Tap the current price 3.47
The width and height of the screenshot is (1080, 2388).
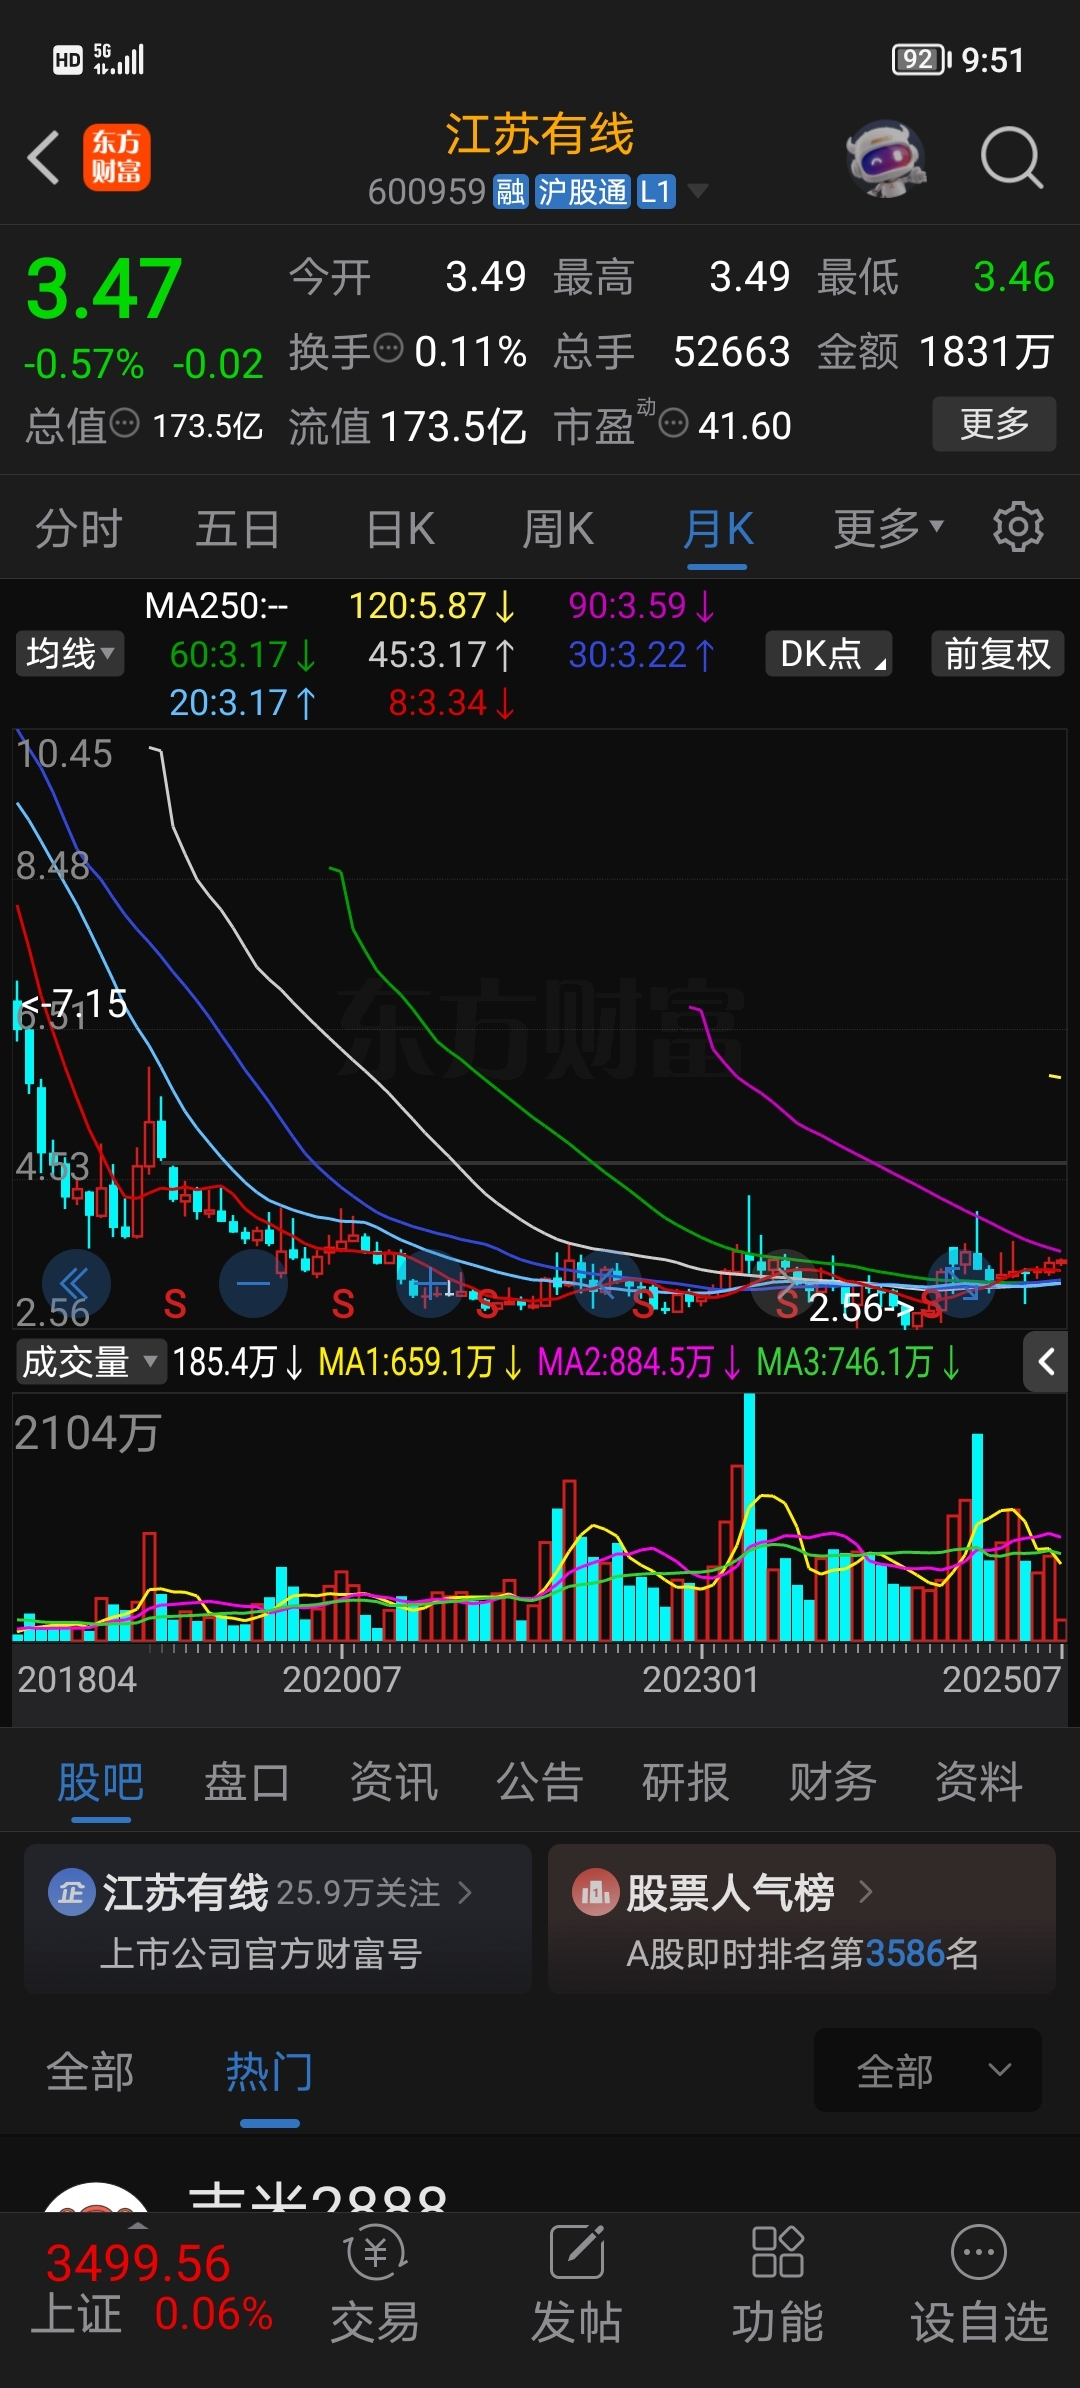click(104, 289)
